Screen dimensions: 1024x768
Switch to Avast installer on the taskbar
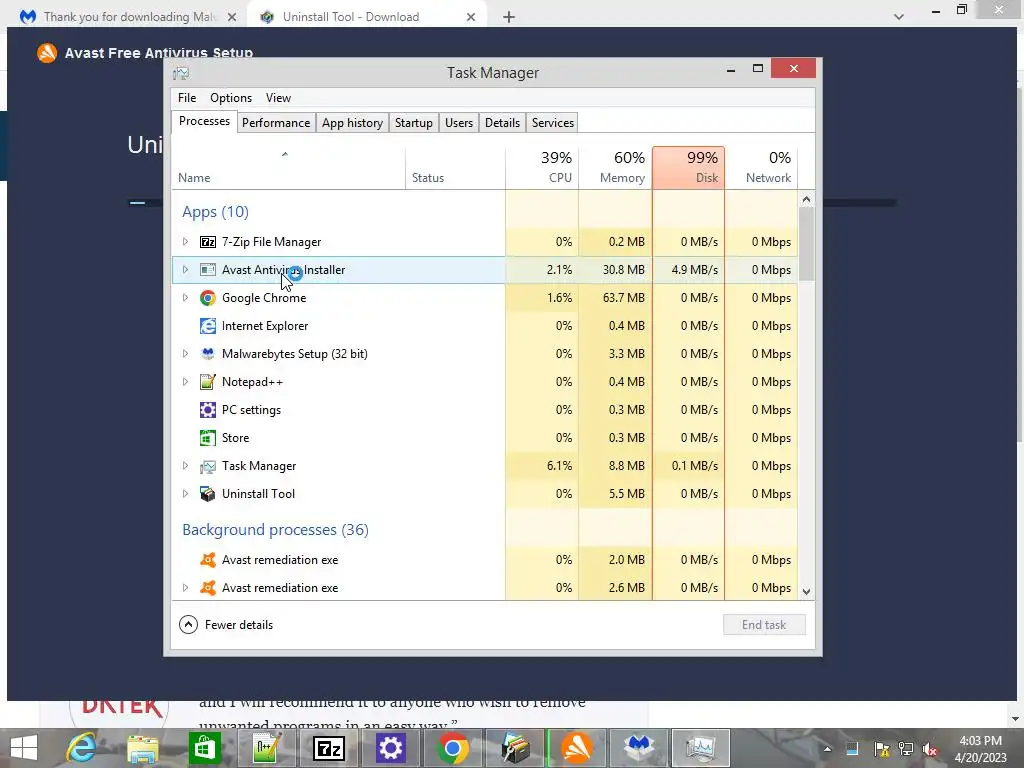tap(577, 748)
